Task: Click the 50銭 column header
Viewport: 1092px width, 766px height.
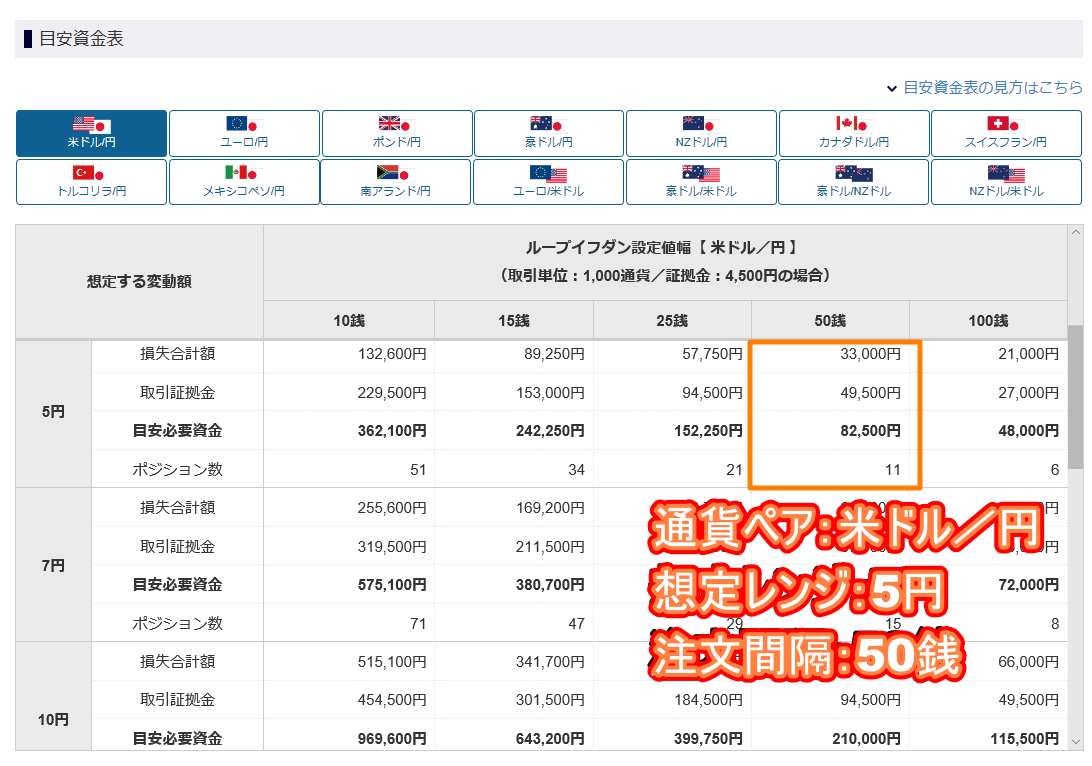Action: tap(830, 320)
